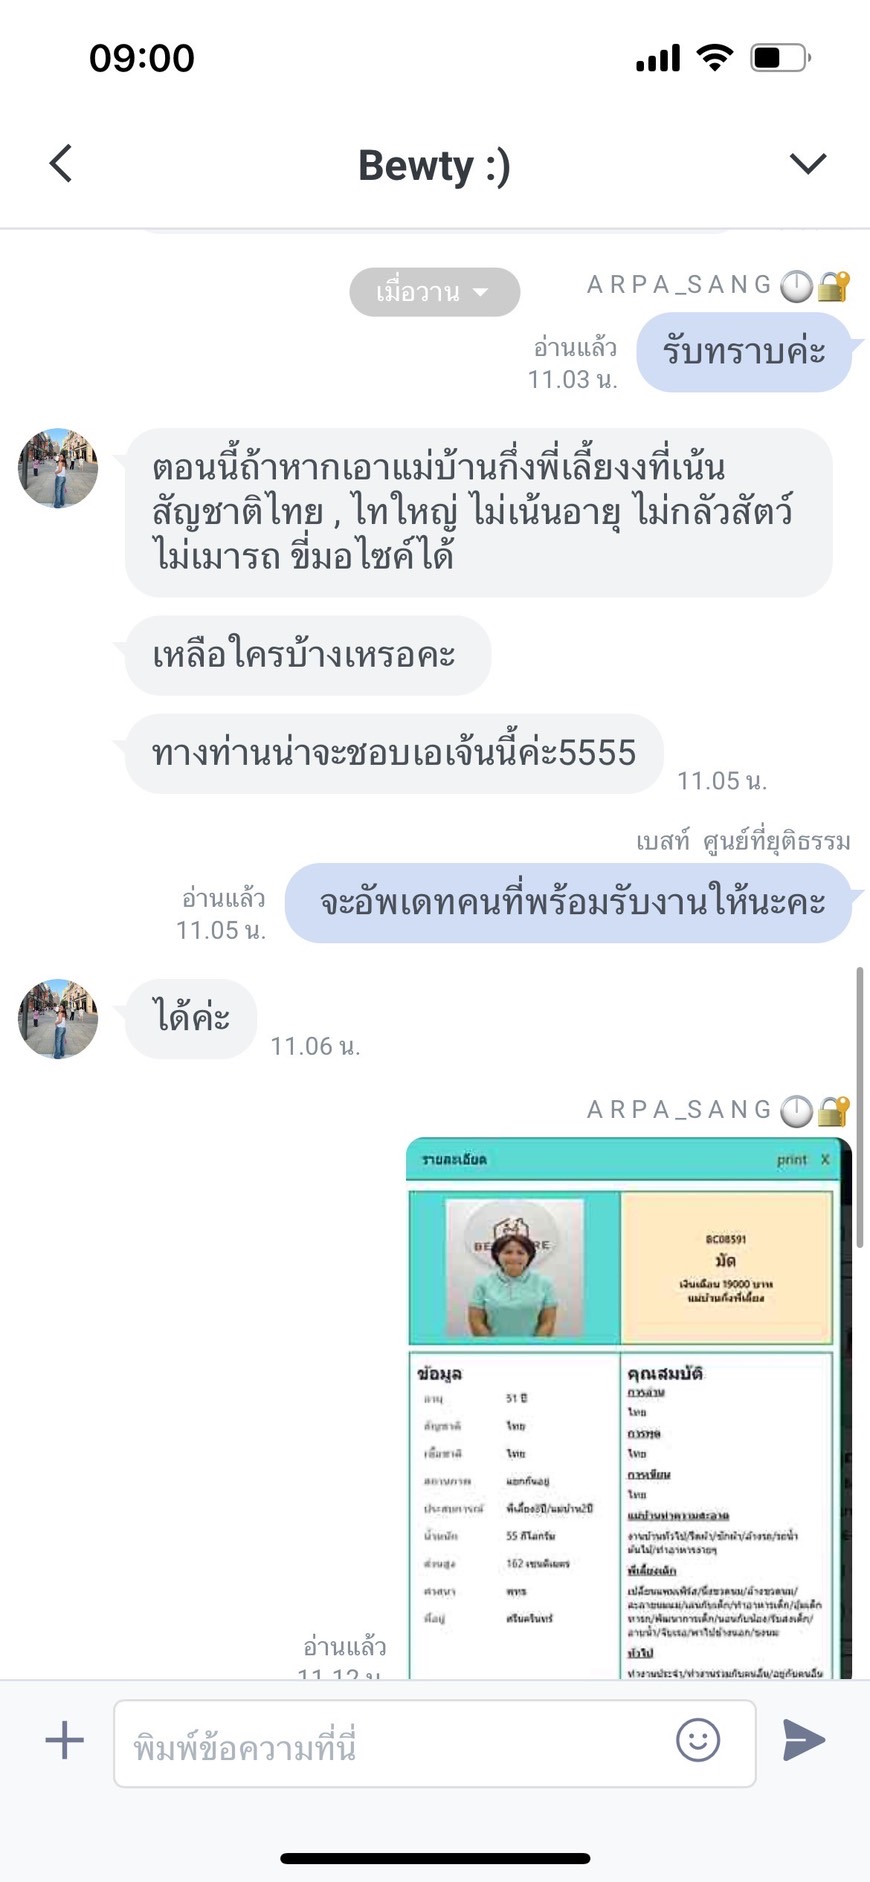Open the shared profile detail image

tap(628, 1407)
